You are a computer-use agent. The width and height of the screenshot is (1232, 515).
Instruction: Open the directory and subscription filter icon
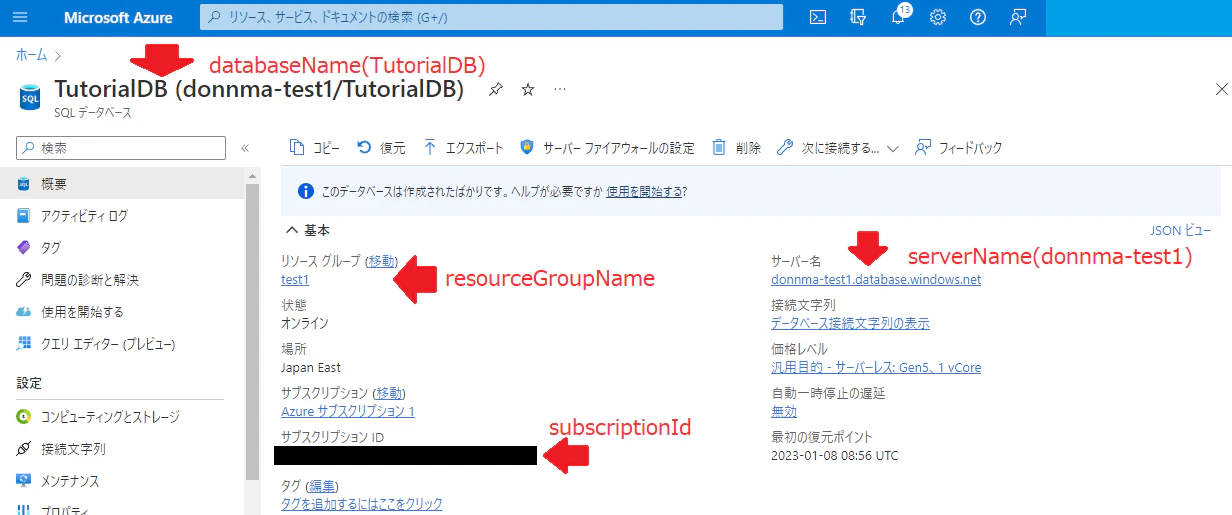coord(856,17)
